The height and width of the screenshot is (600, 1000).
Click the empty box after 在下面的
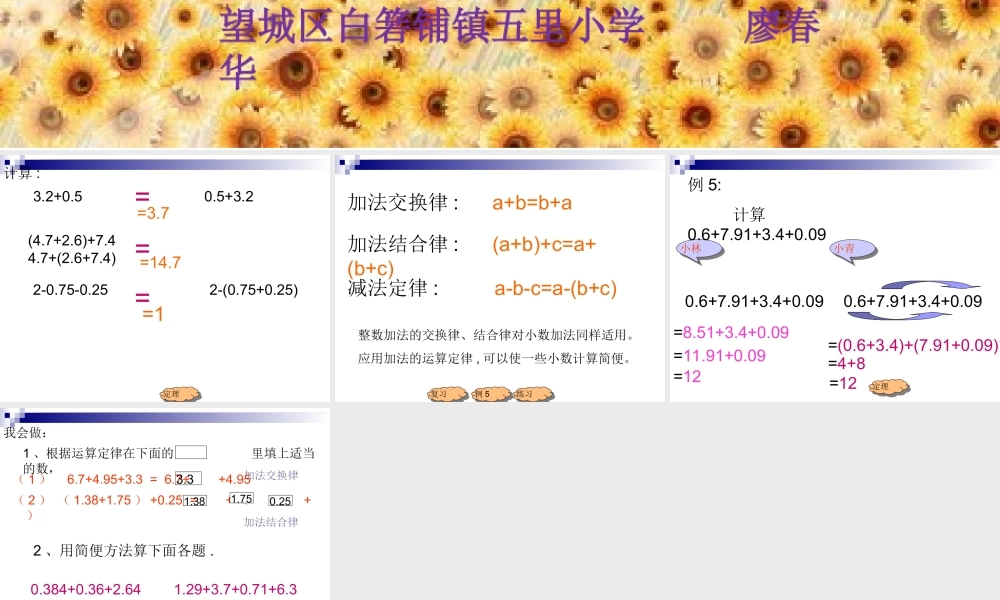191,452
